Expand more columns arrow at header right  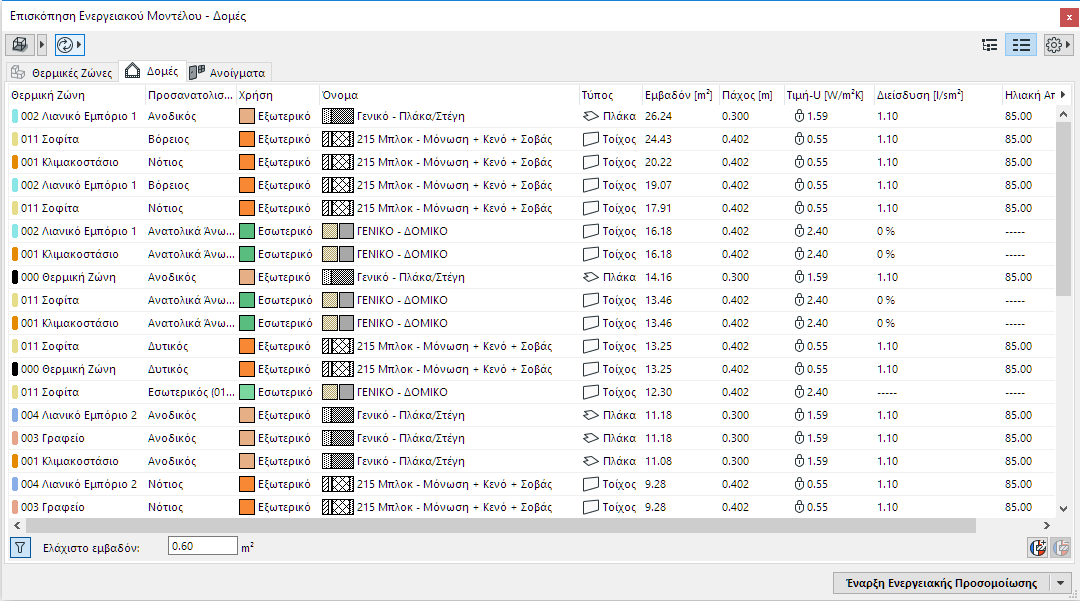[1063, 94]
